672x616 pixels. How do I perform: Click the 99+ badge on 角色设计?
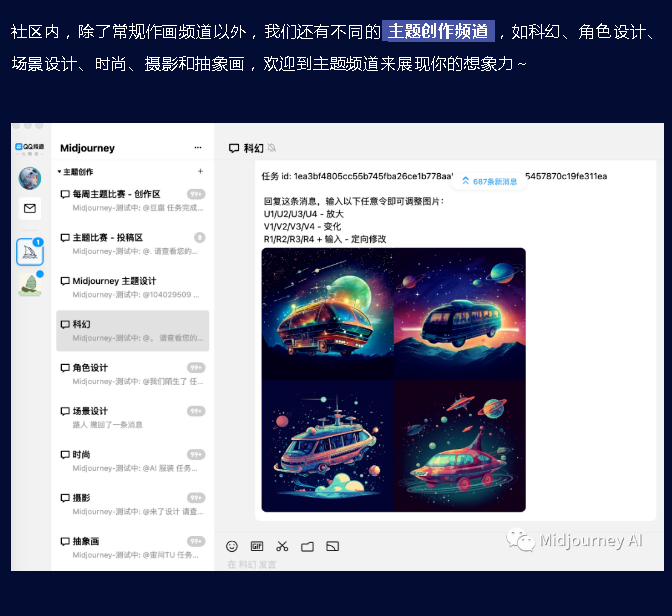(196, 368)
